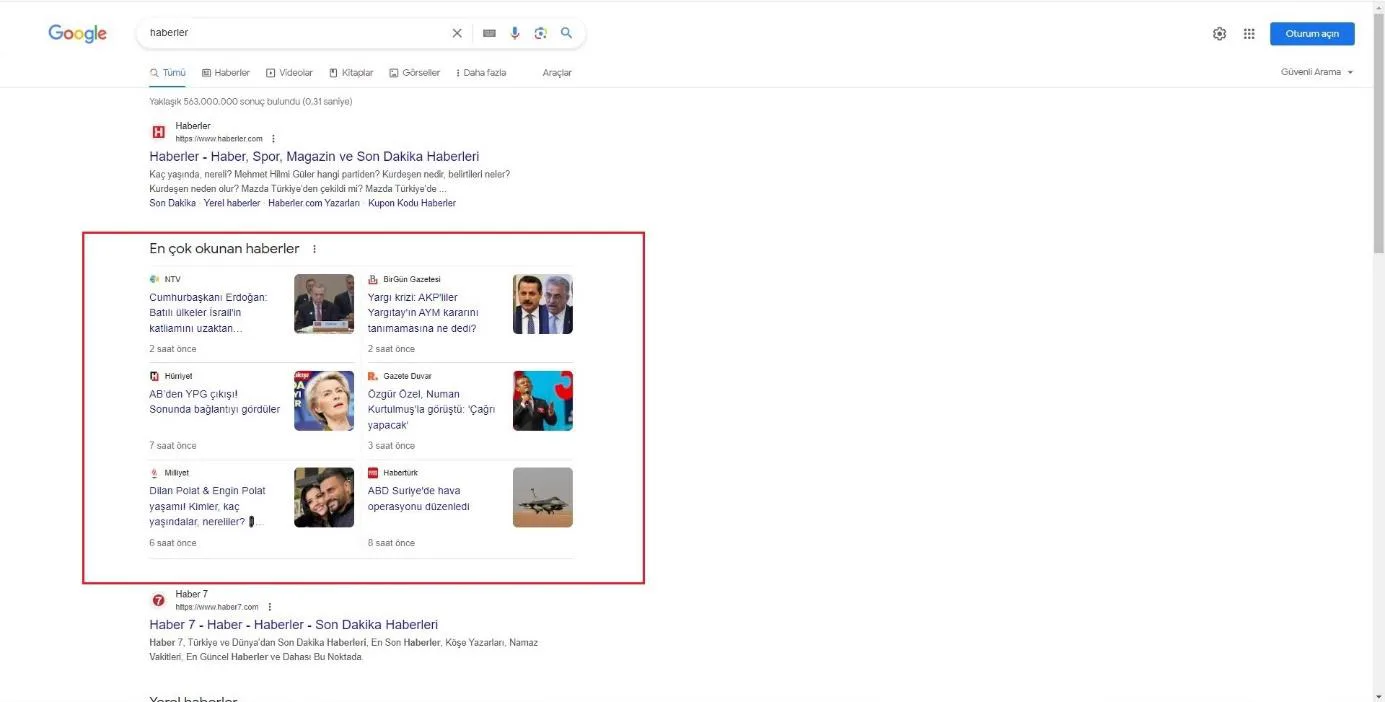Switch to the Videolar tab
The height and width of the screenshot is (702, 1385).
(x=289, y=73)
